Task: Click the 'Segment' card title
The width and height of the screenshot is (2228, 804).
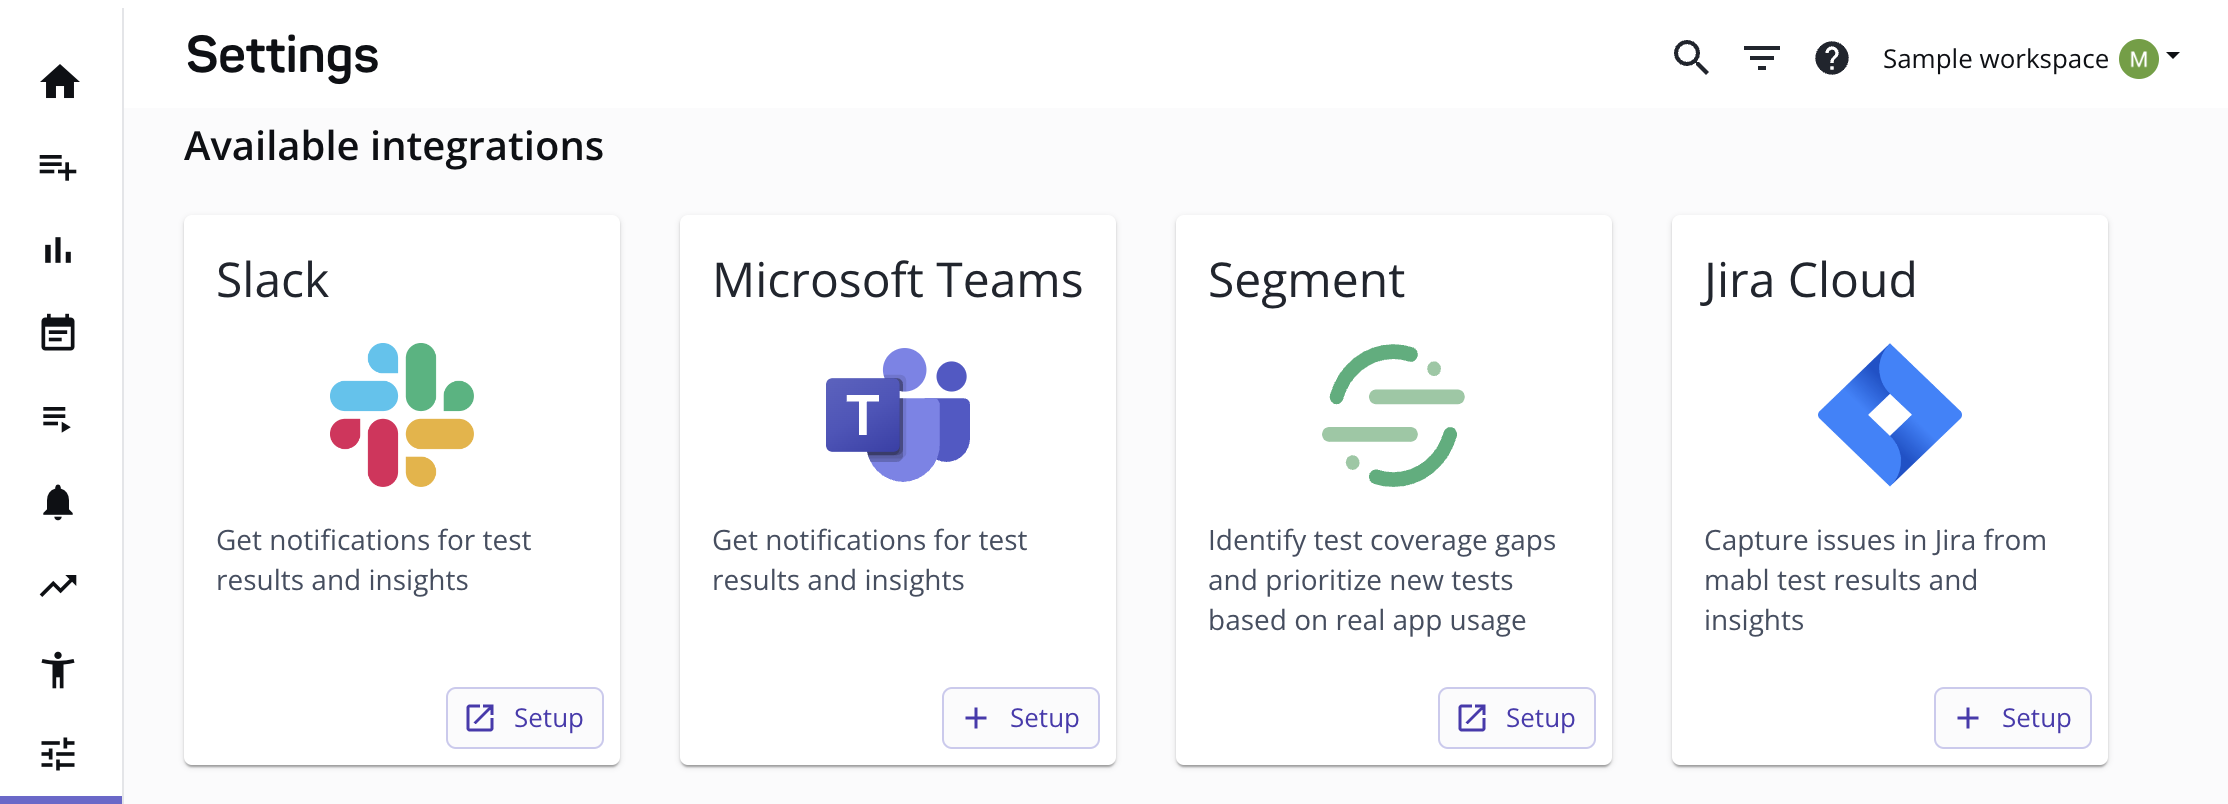Action: point(1306,281)
